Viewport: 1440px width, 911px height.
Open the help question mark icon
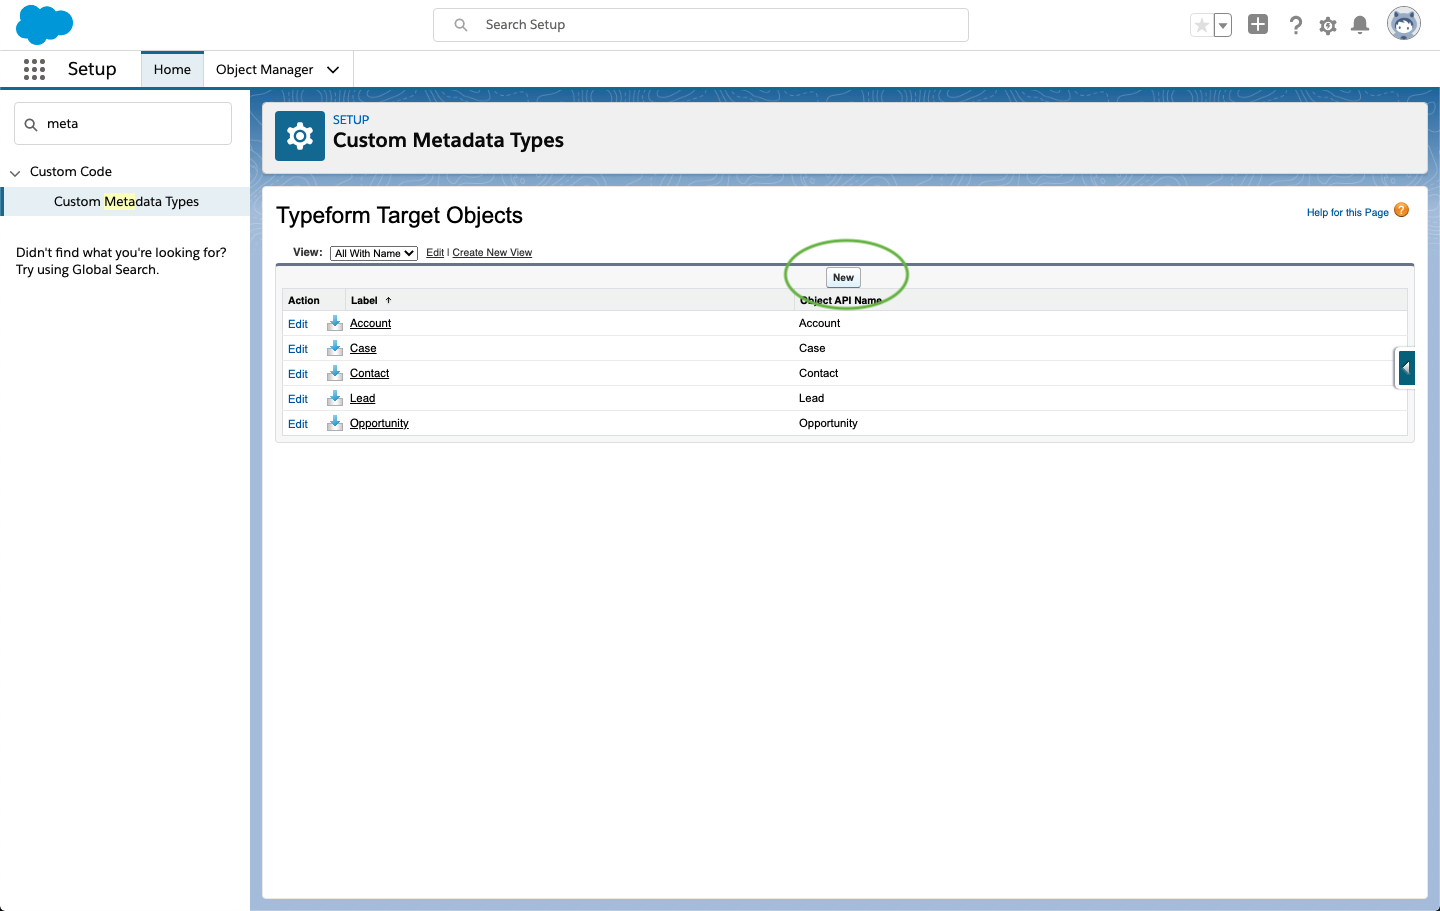(x=1295, y=25)
